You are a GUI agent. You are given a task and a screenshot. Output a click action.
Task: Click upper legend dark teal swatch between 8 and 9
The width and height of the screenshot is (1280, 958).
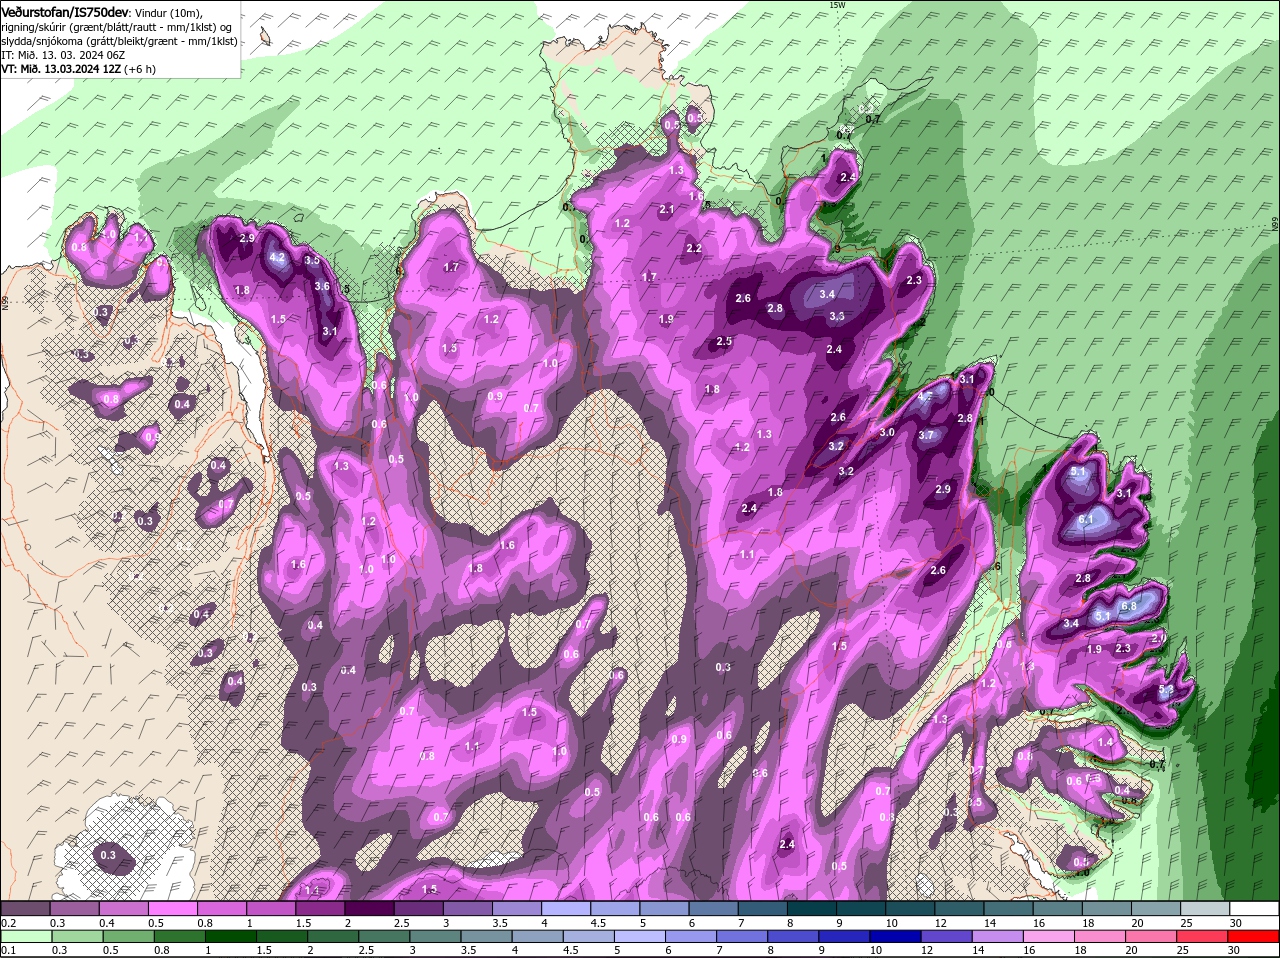[813, 908]
